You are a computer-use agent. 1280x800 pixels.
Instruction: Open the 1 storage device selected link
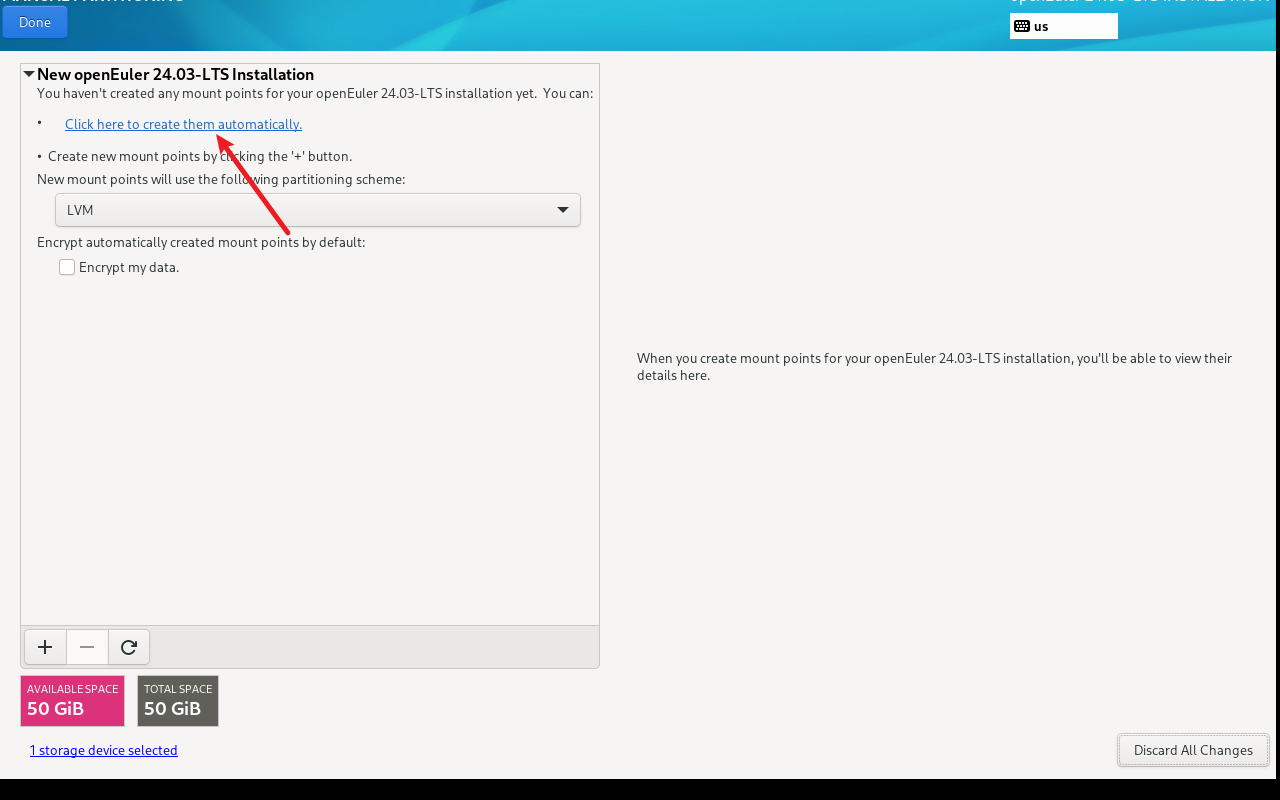coord(103,750)
